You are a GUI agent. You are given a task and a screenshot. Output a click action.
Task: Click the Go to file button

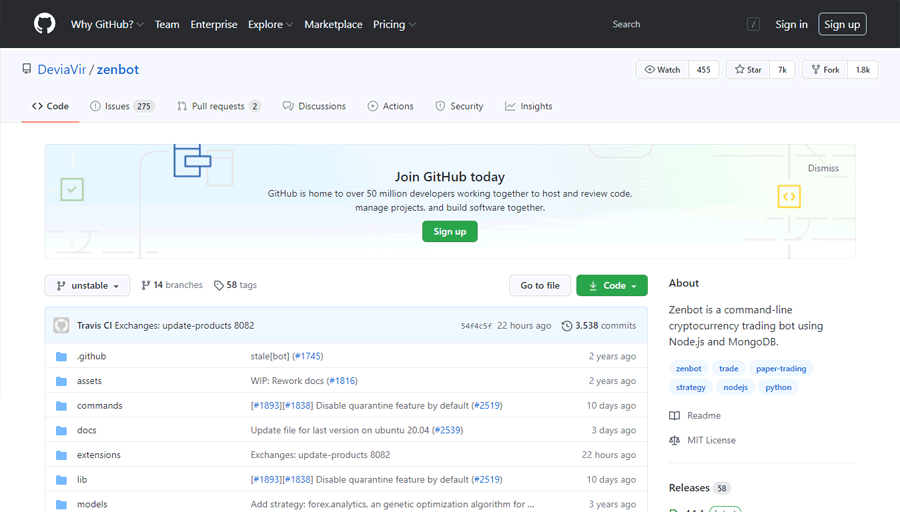point(540,285)
